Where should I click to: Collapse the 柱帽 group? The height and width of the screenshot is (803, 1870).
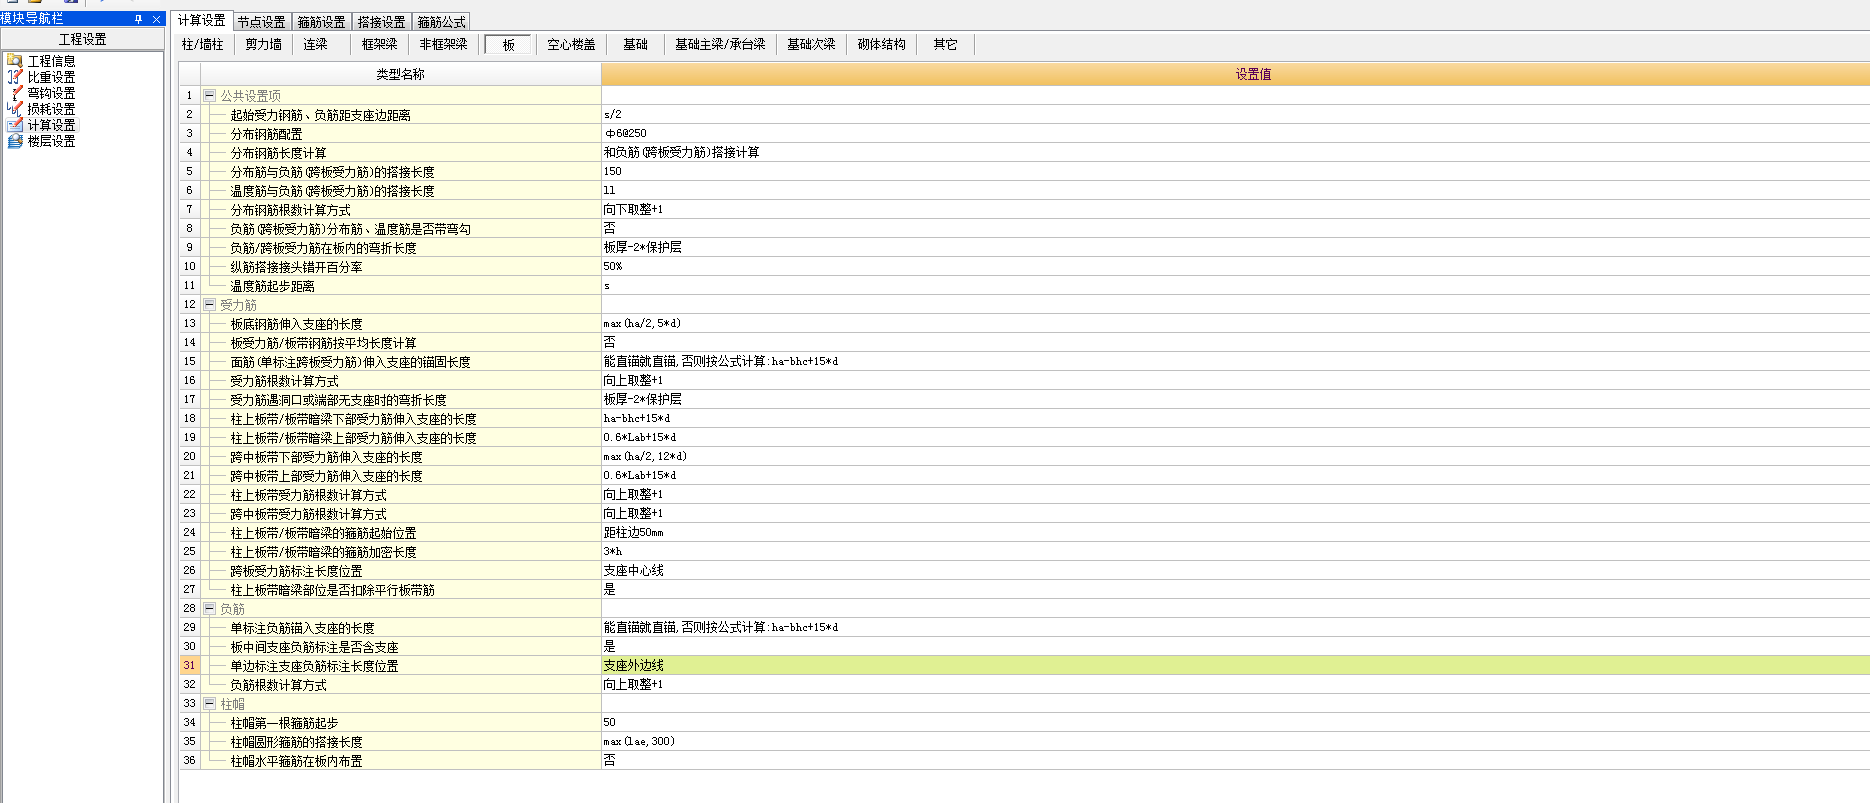pyautogui.click(x=209, y=704)
